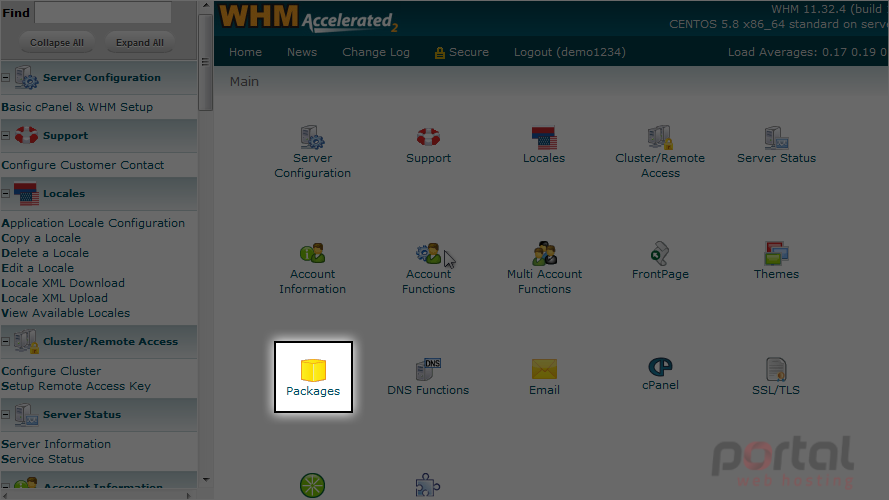This screenshot has height=500, width=889.
Task: Open Copy a Locale link
Action: click(41, 238)
